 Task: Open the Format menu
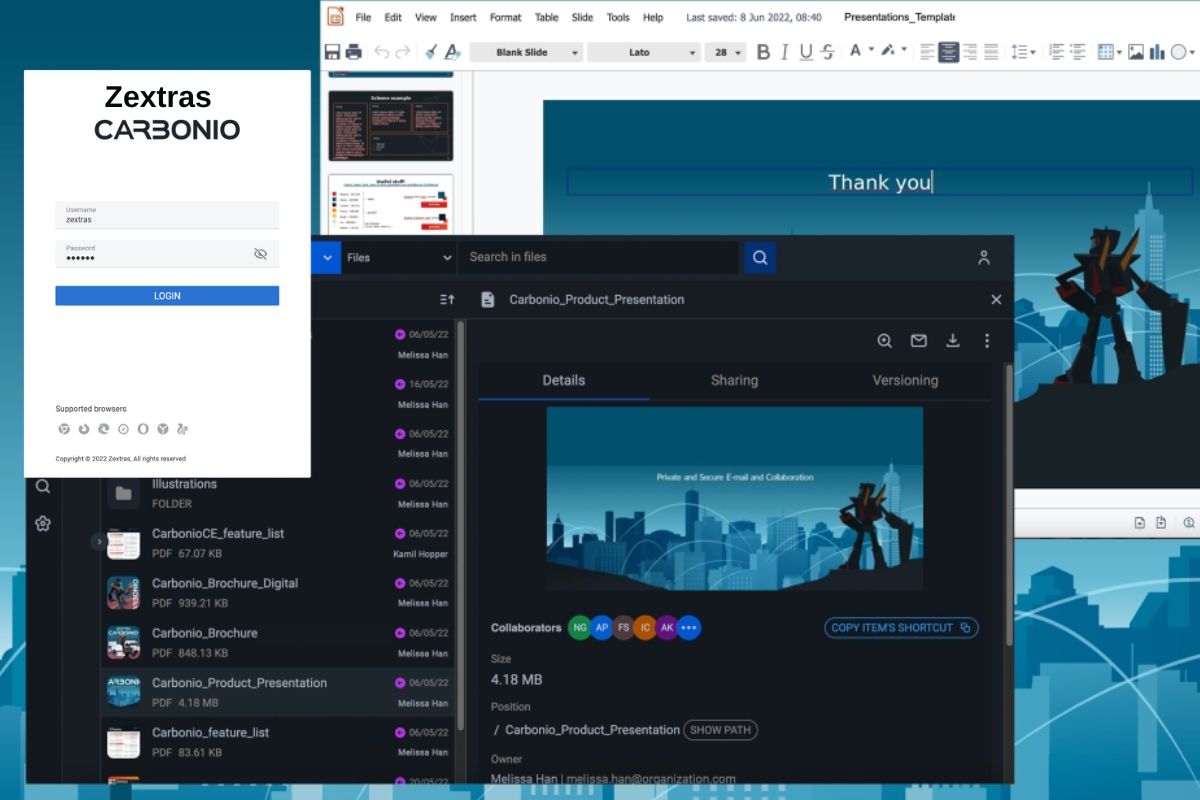(505, 17)
